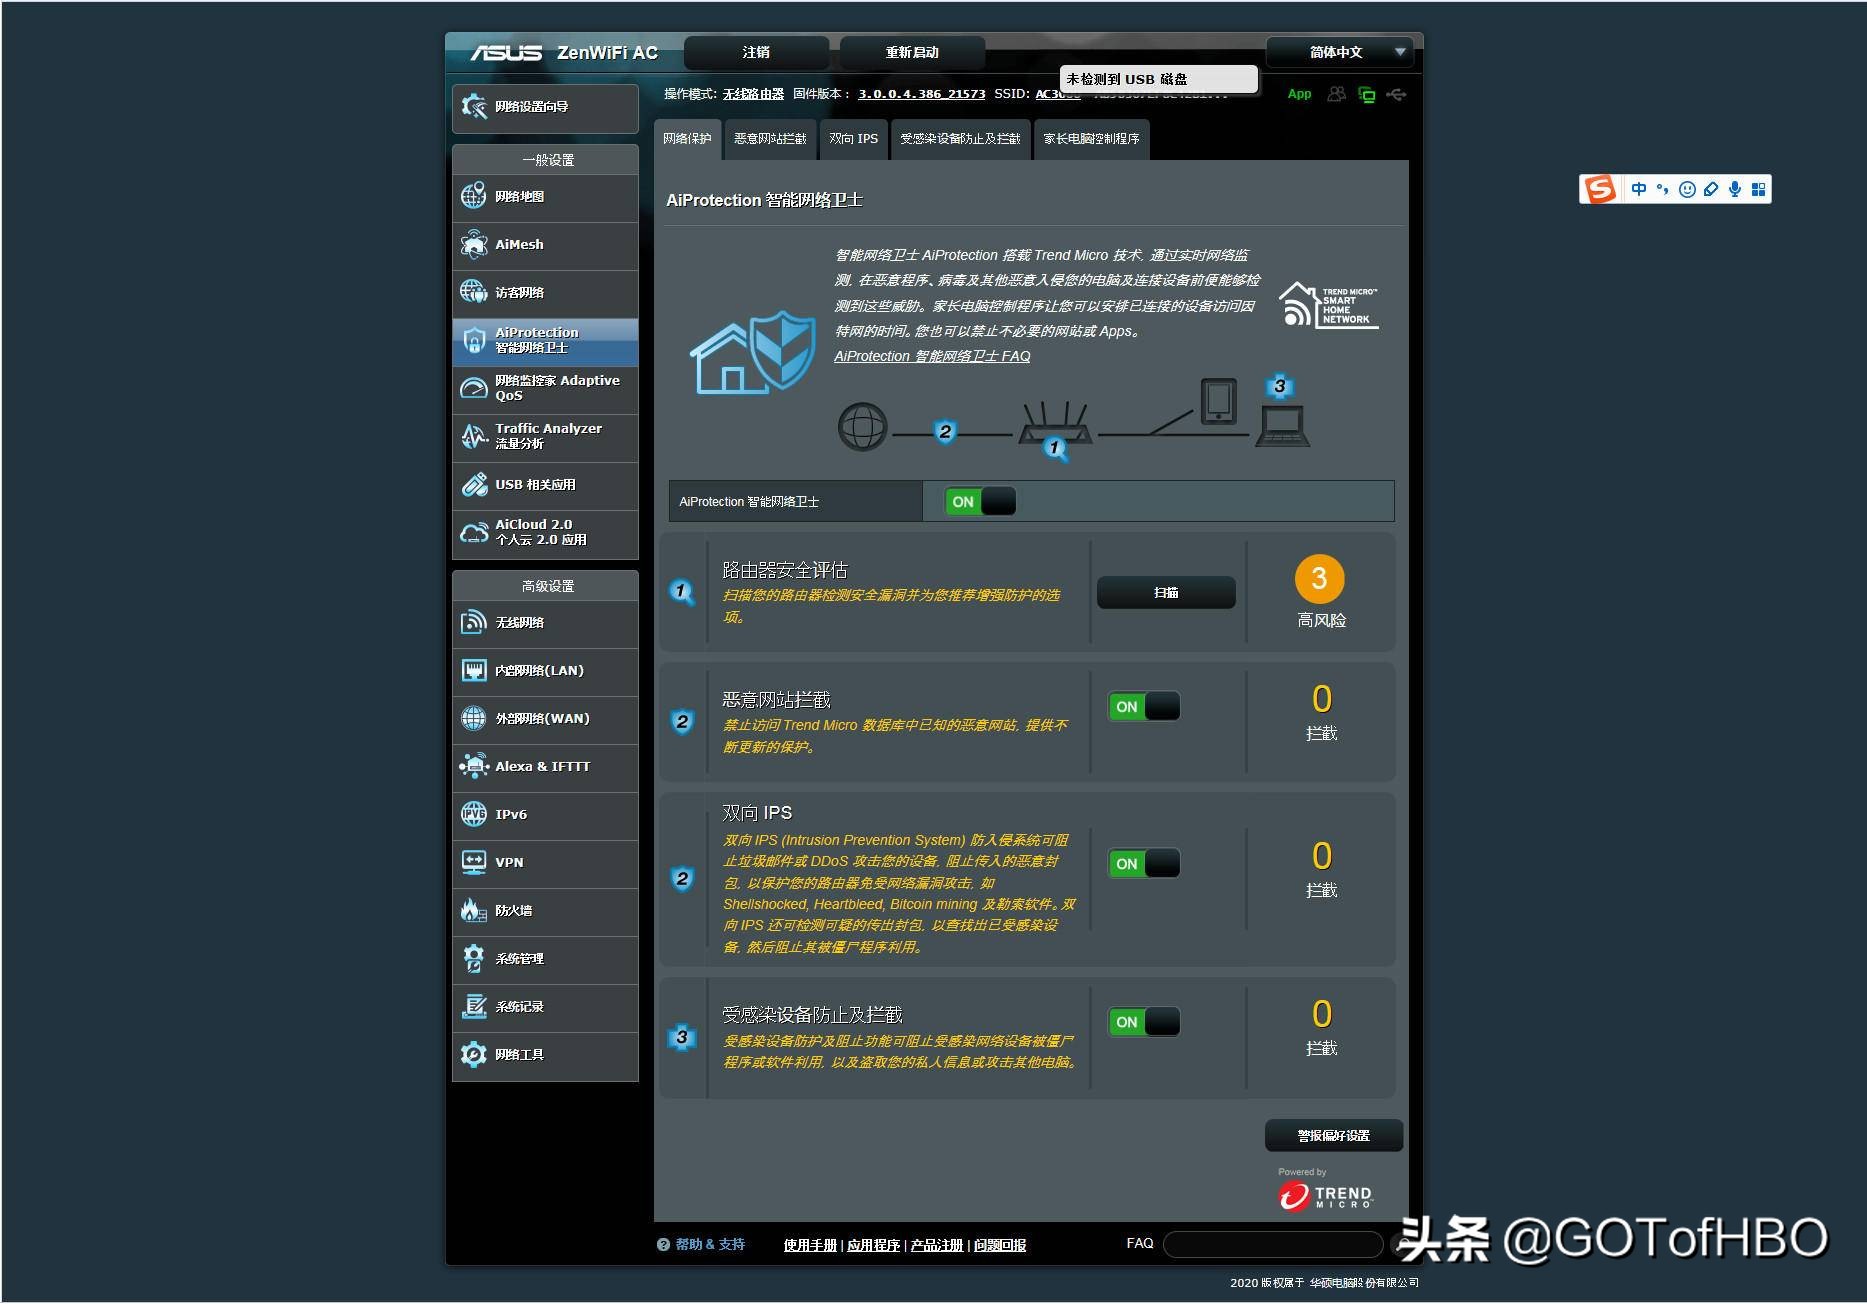Open 应用程序 utility link
1867x1304 pixels.
click(873, 1245)
